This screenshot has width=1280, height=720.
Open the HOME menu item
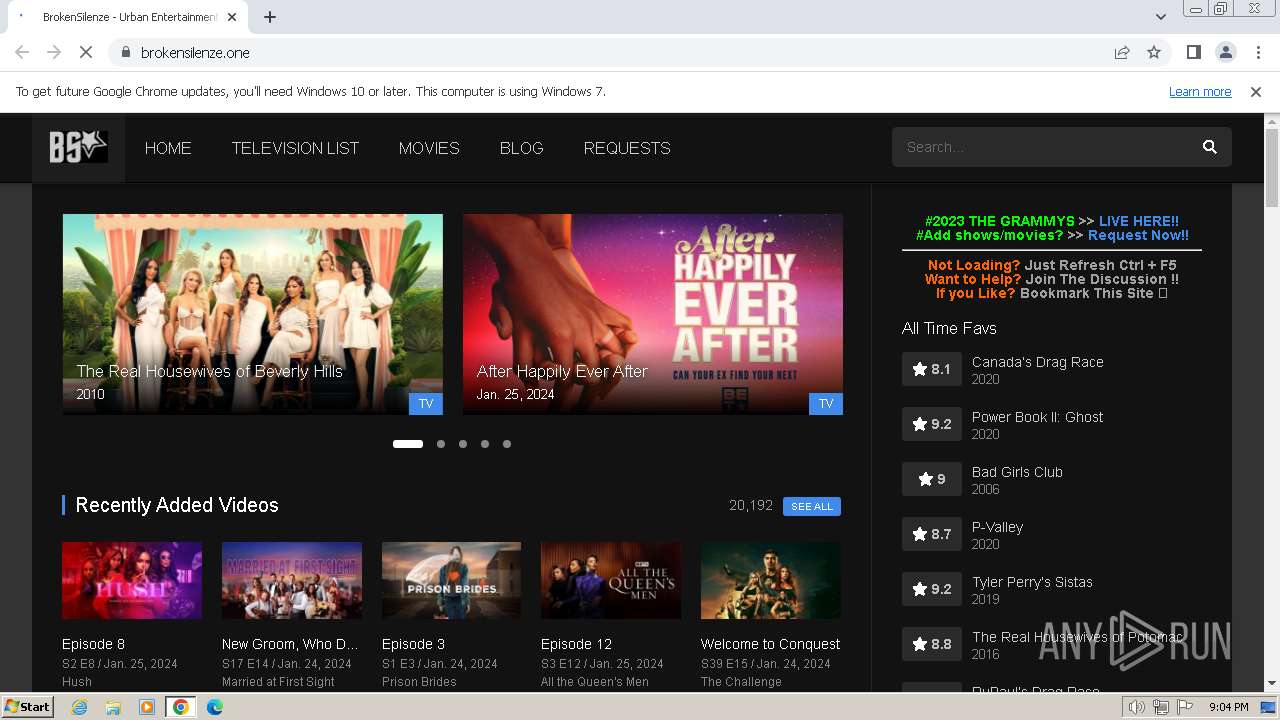pyautogui.click(x=168, y=148)
